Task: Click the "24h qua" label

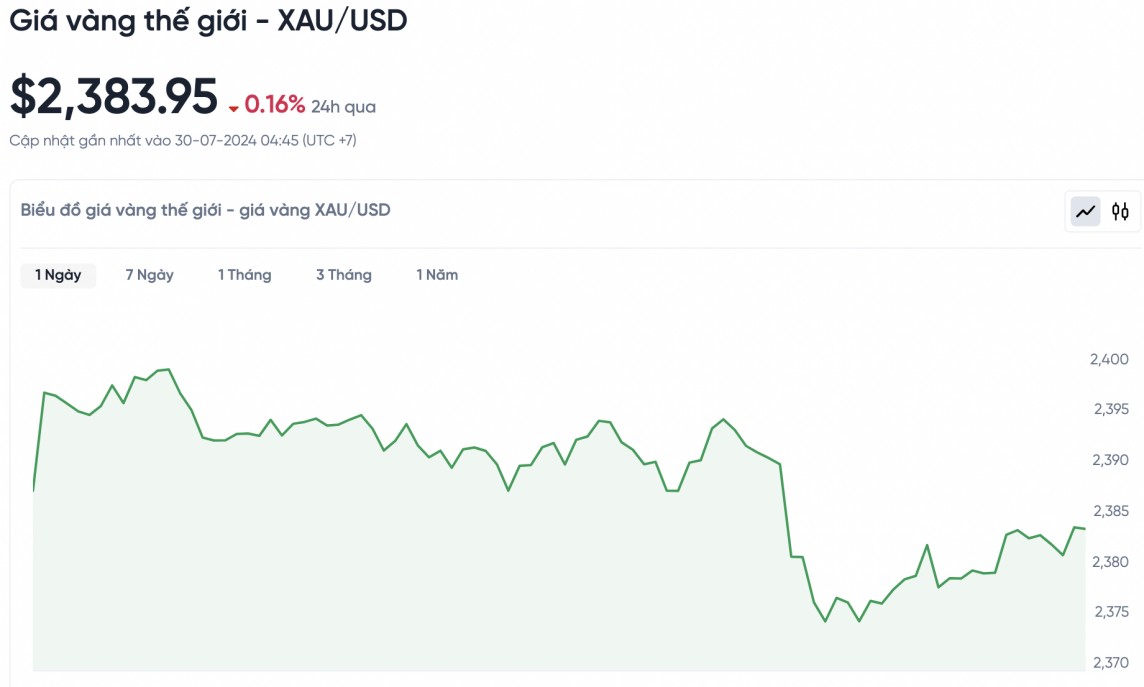Action: [343, 107]
